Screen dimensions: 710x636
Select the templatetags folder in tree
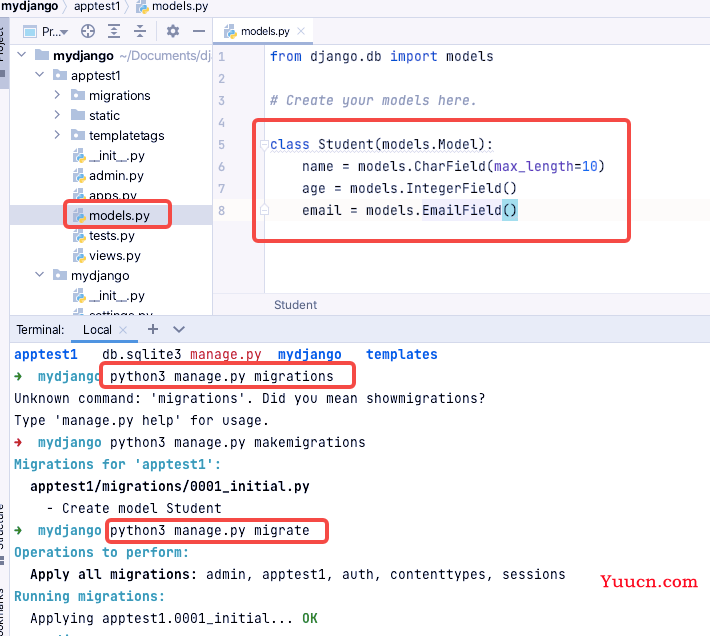pyautogui.click(x=126, y=135)
